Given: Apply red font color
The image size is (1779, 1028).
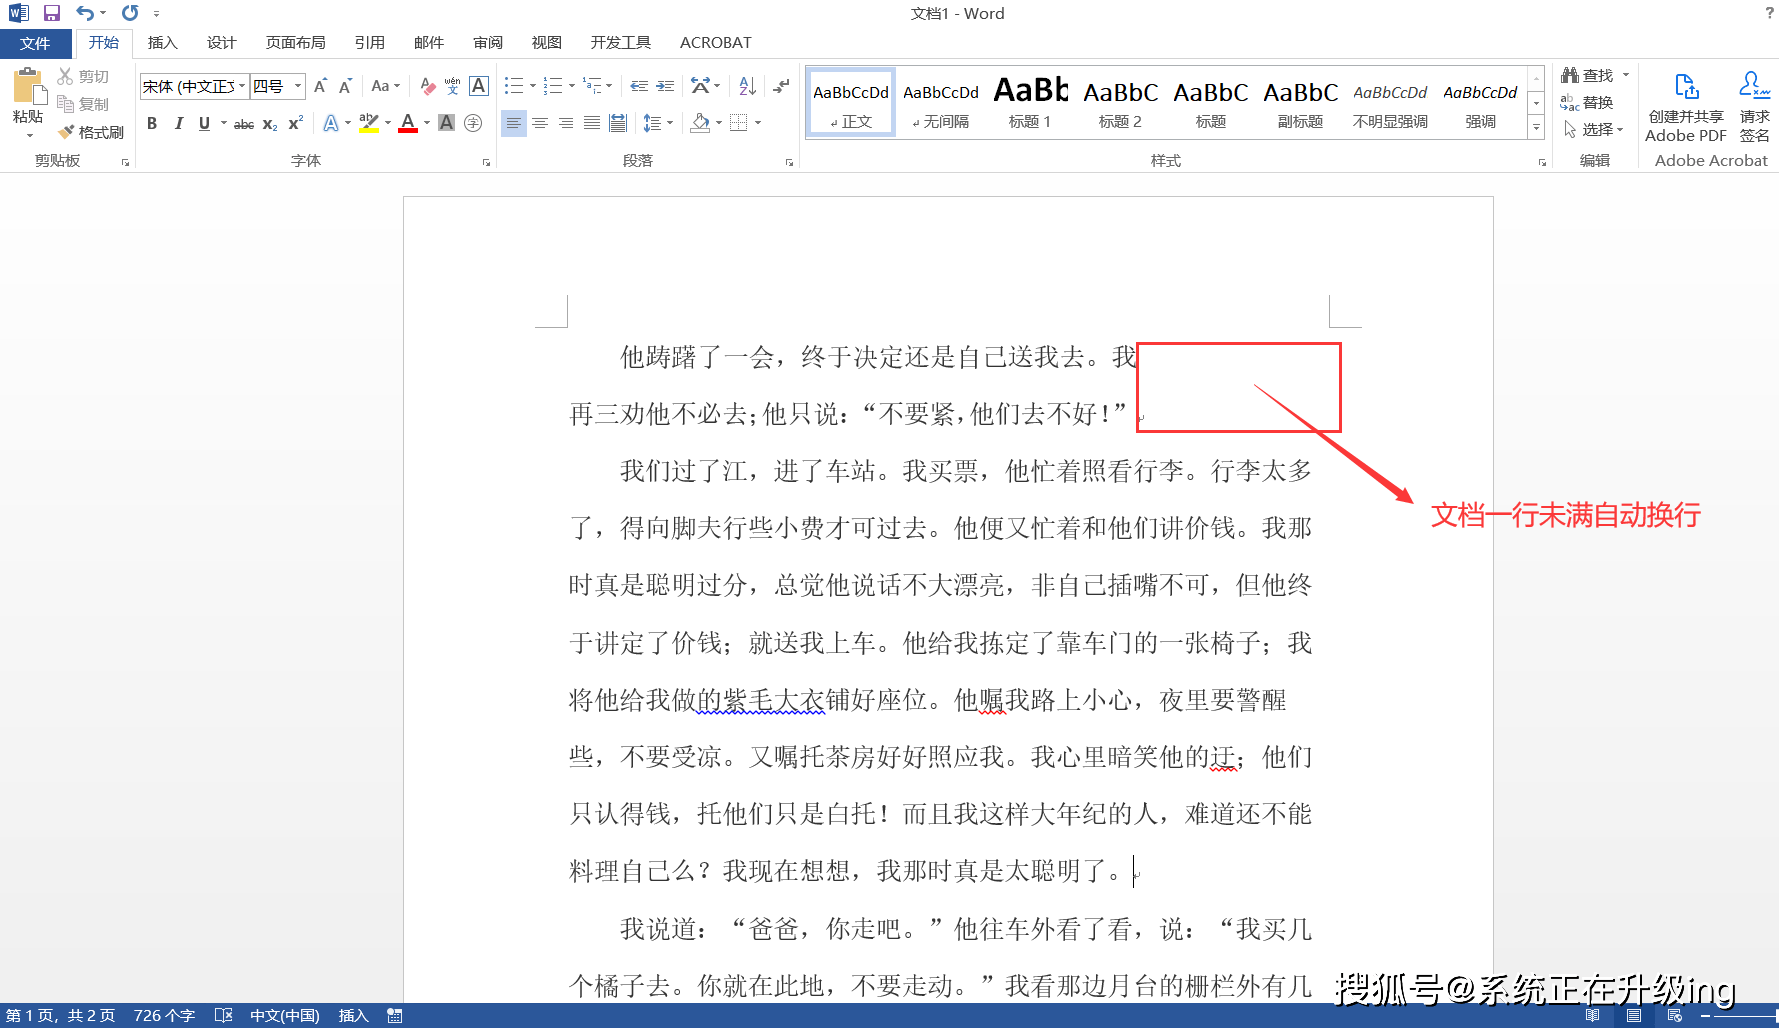Looking at the screenshot, I should point(408,123).
